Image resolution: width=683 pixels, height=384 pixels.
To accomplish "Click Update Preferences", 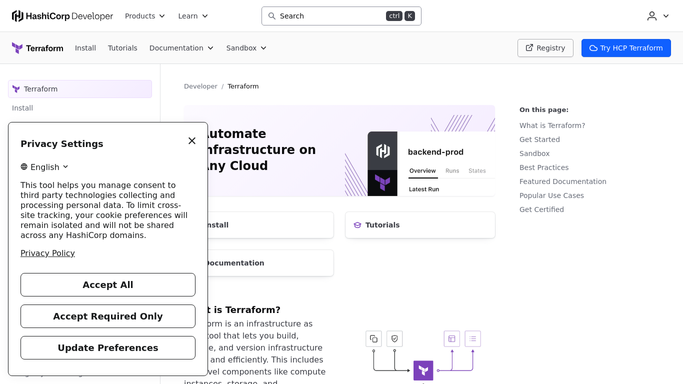I will (x=108, y=348).
